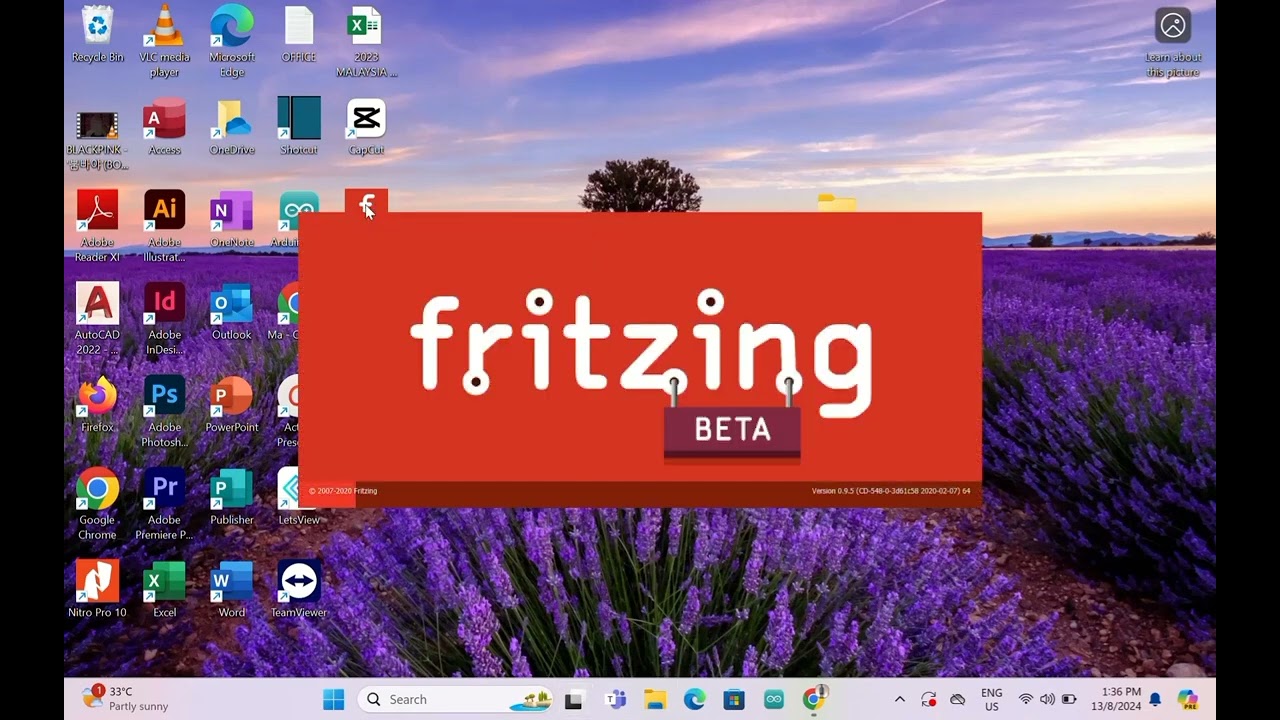The height and width of the screenshot is (720, 1280).
Task: Launch TeamViewer desktop shortcut
Action: [298, 590]
